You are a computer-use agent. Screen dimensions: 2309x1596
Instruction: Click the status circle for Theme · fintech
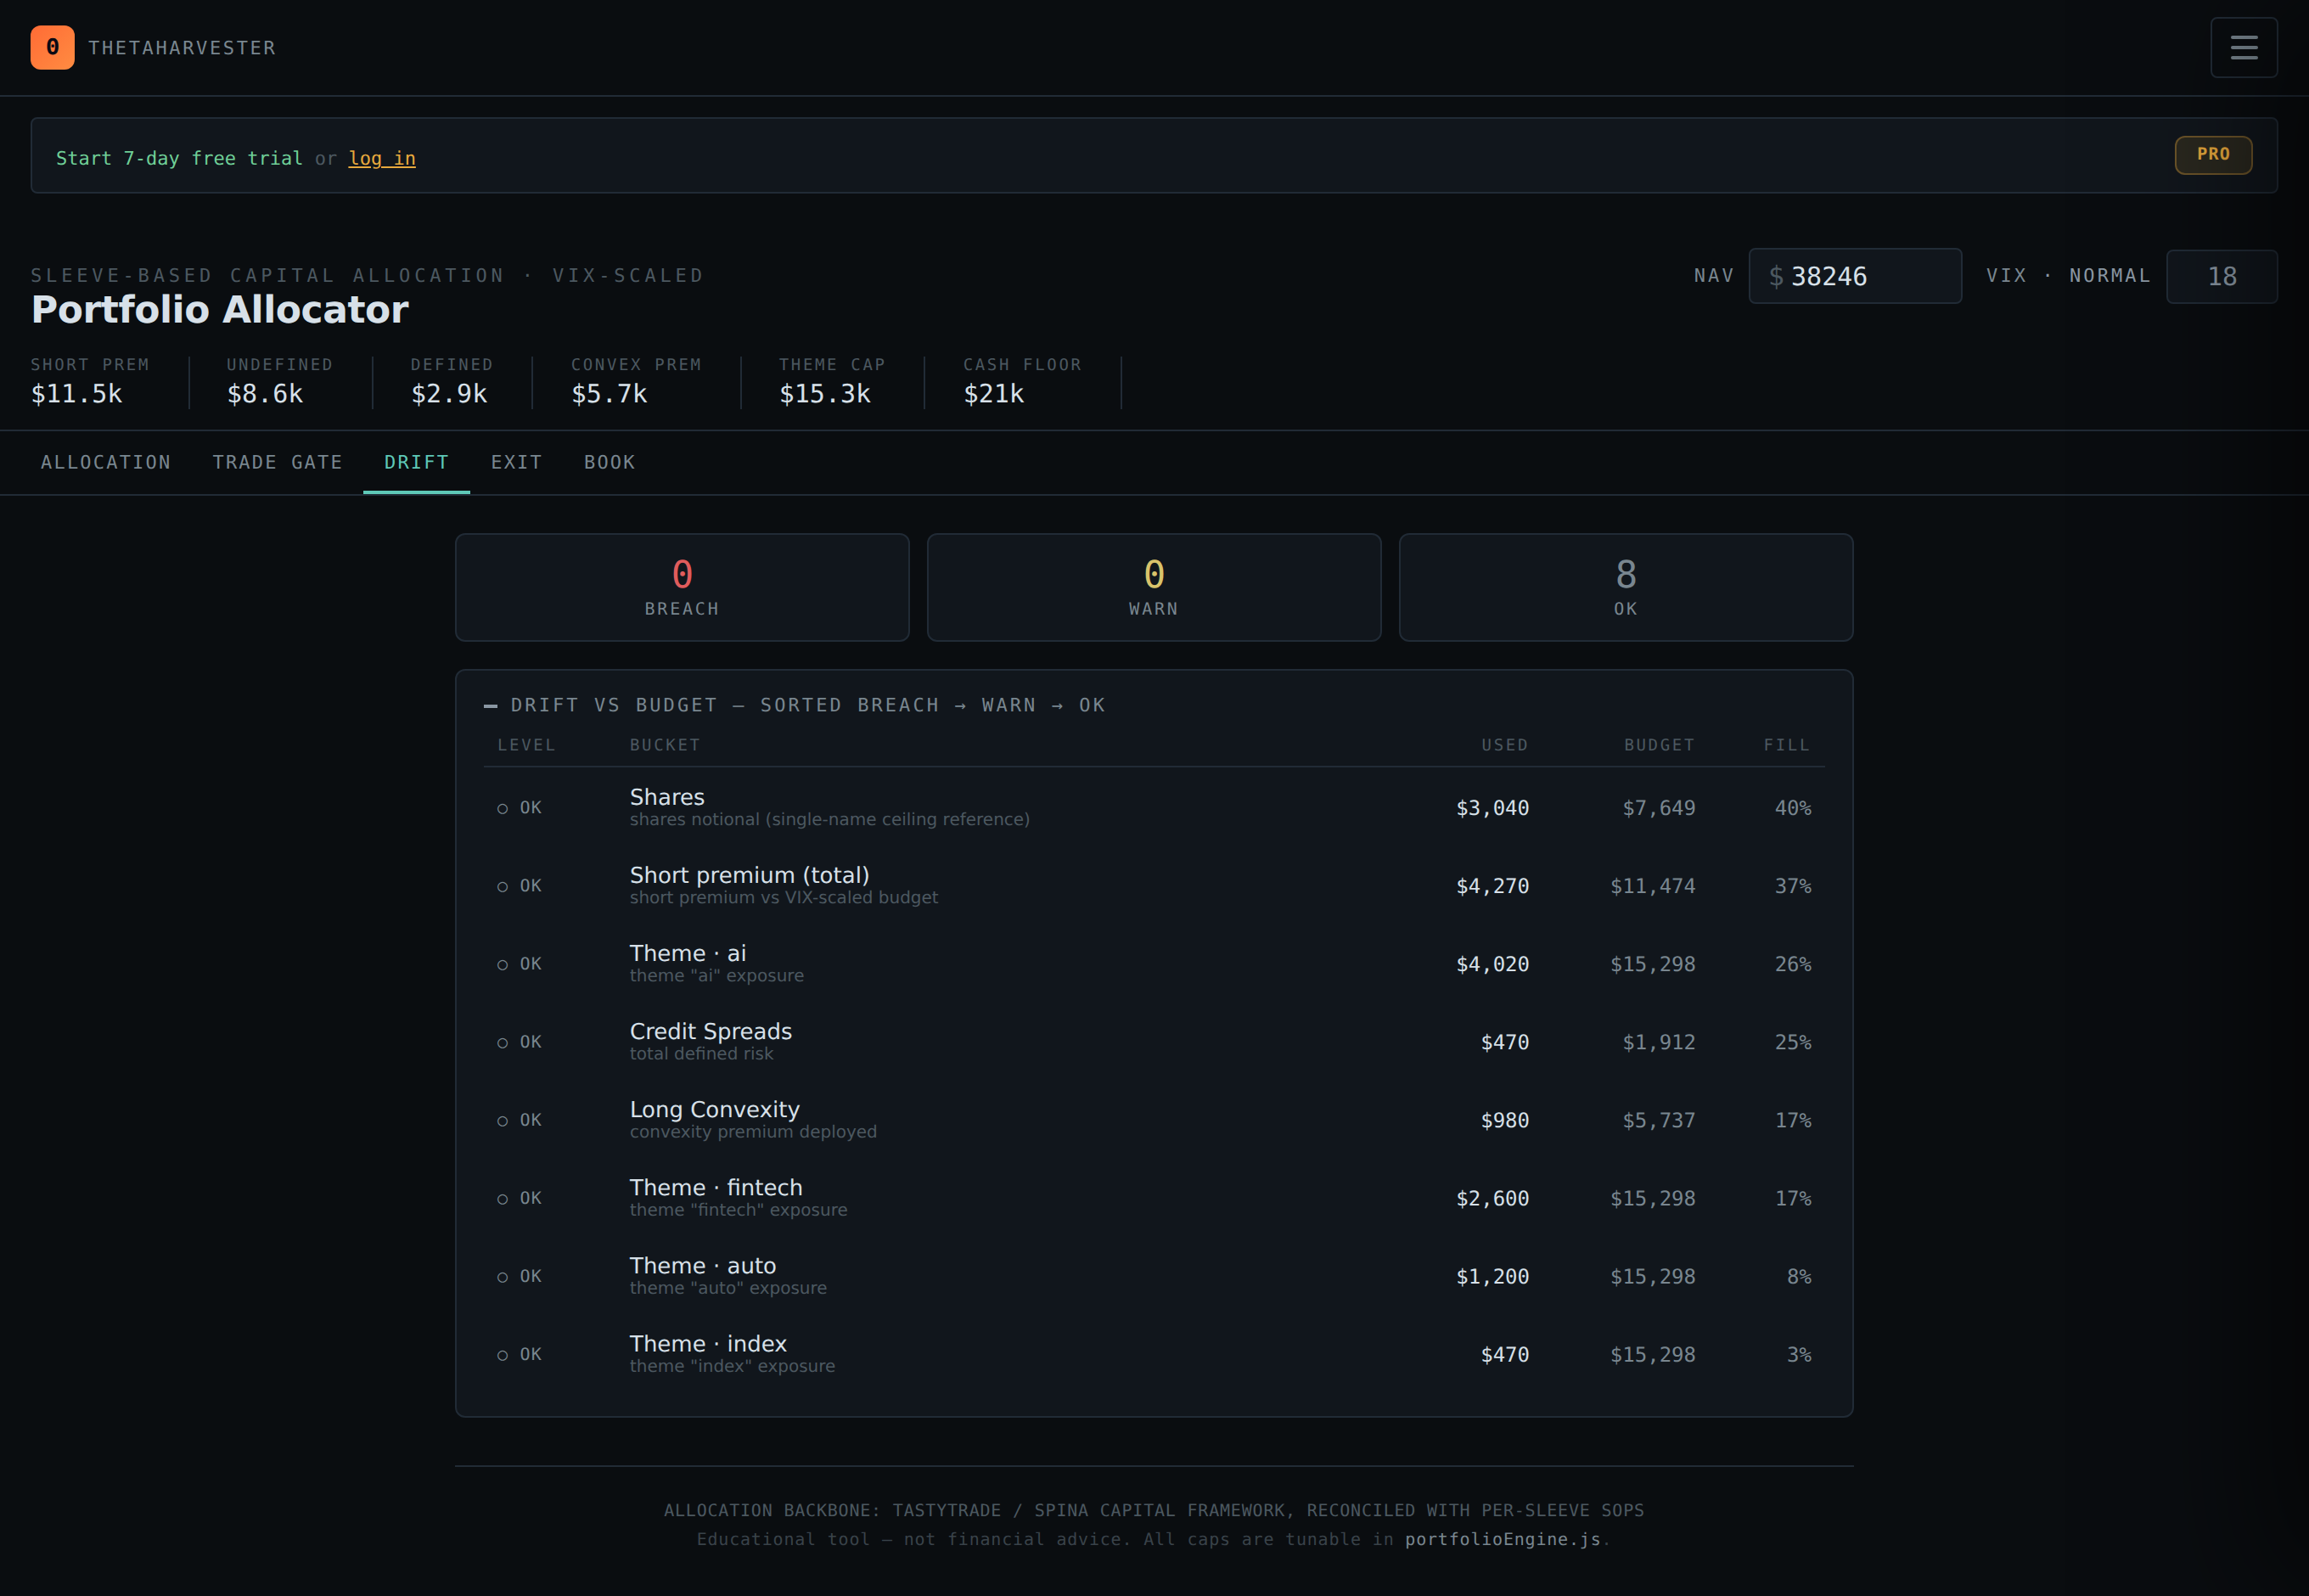click(502, 1198)
